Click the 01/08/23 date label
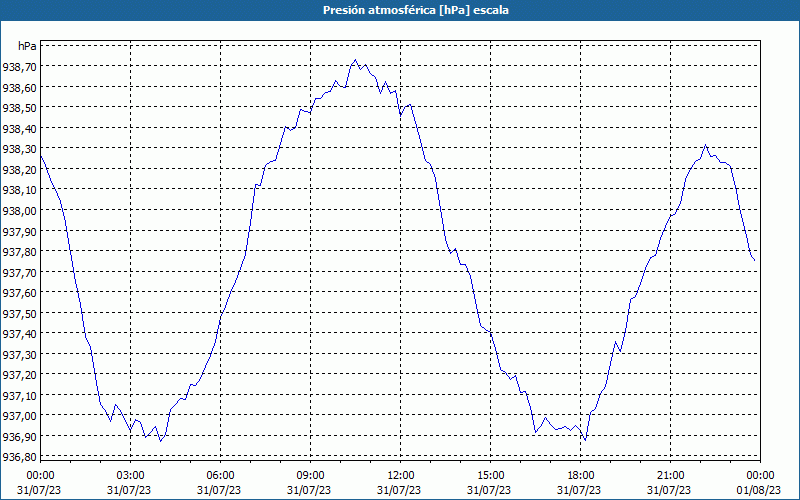Image resolution: width=800 pixels, height=500 pixels. pyautogui.click(x=759, y=490)
